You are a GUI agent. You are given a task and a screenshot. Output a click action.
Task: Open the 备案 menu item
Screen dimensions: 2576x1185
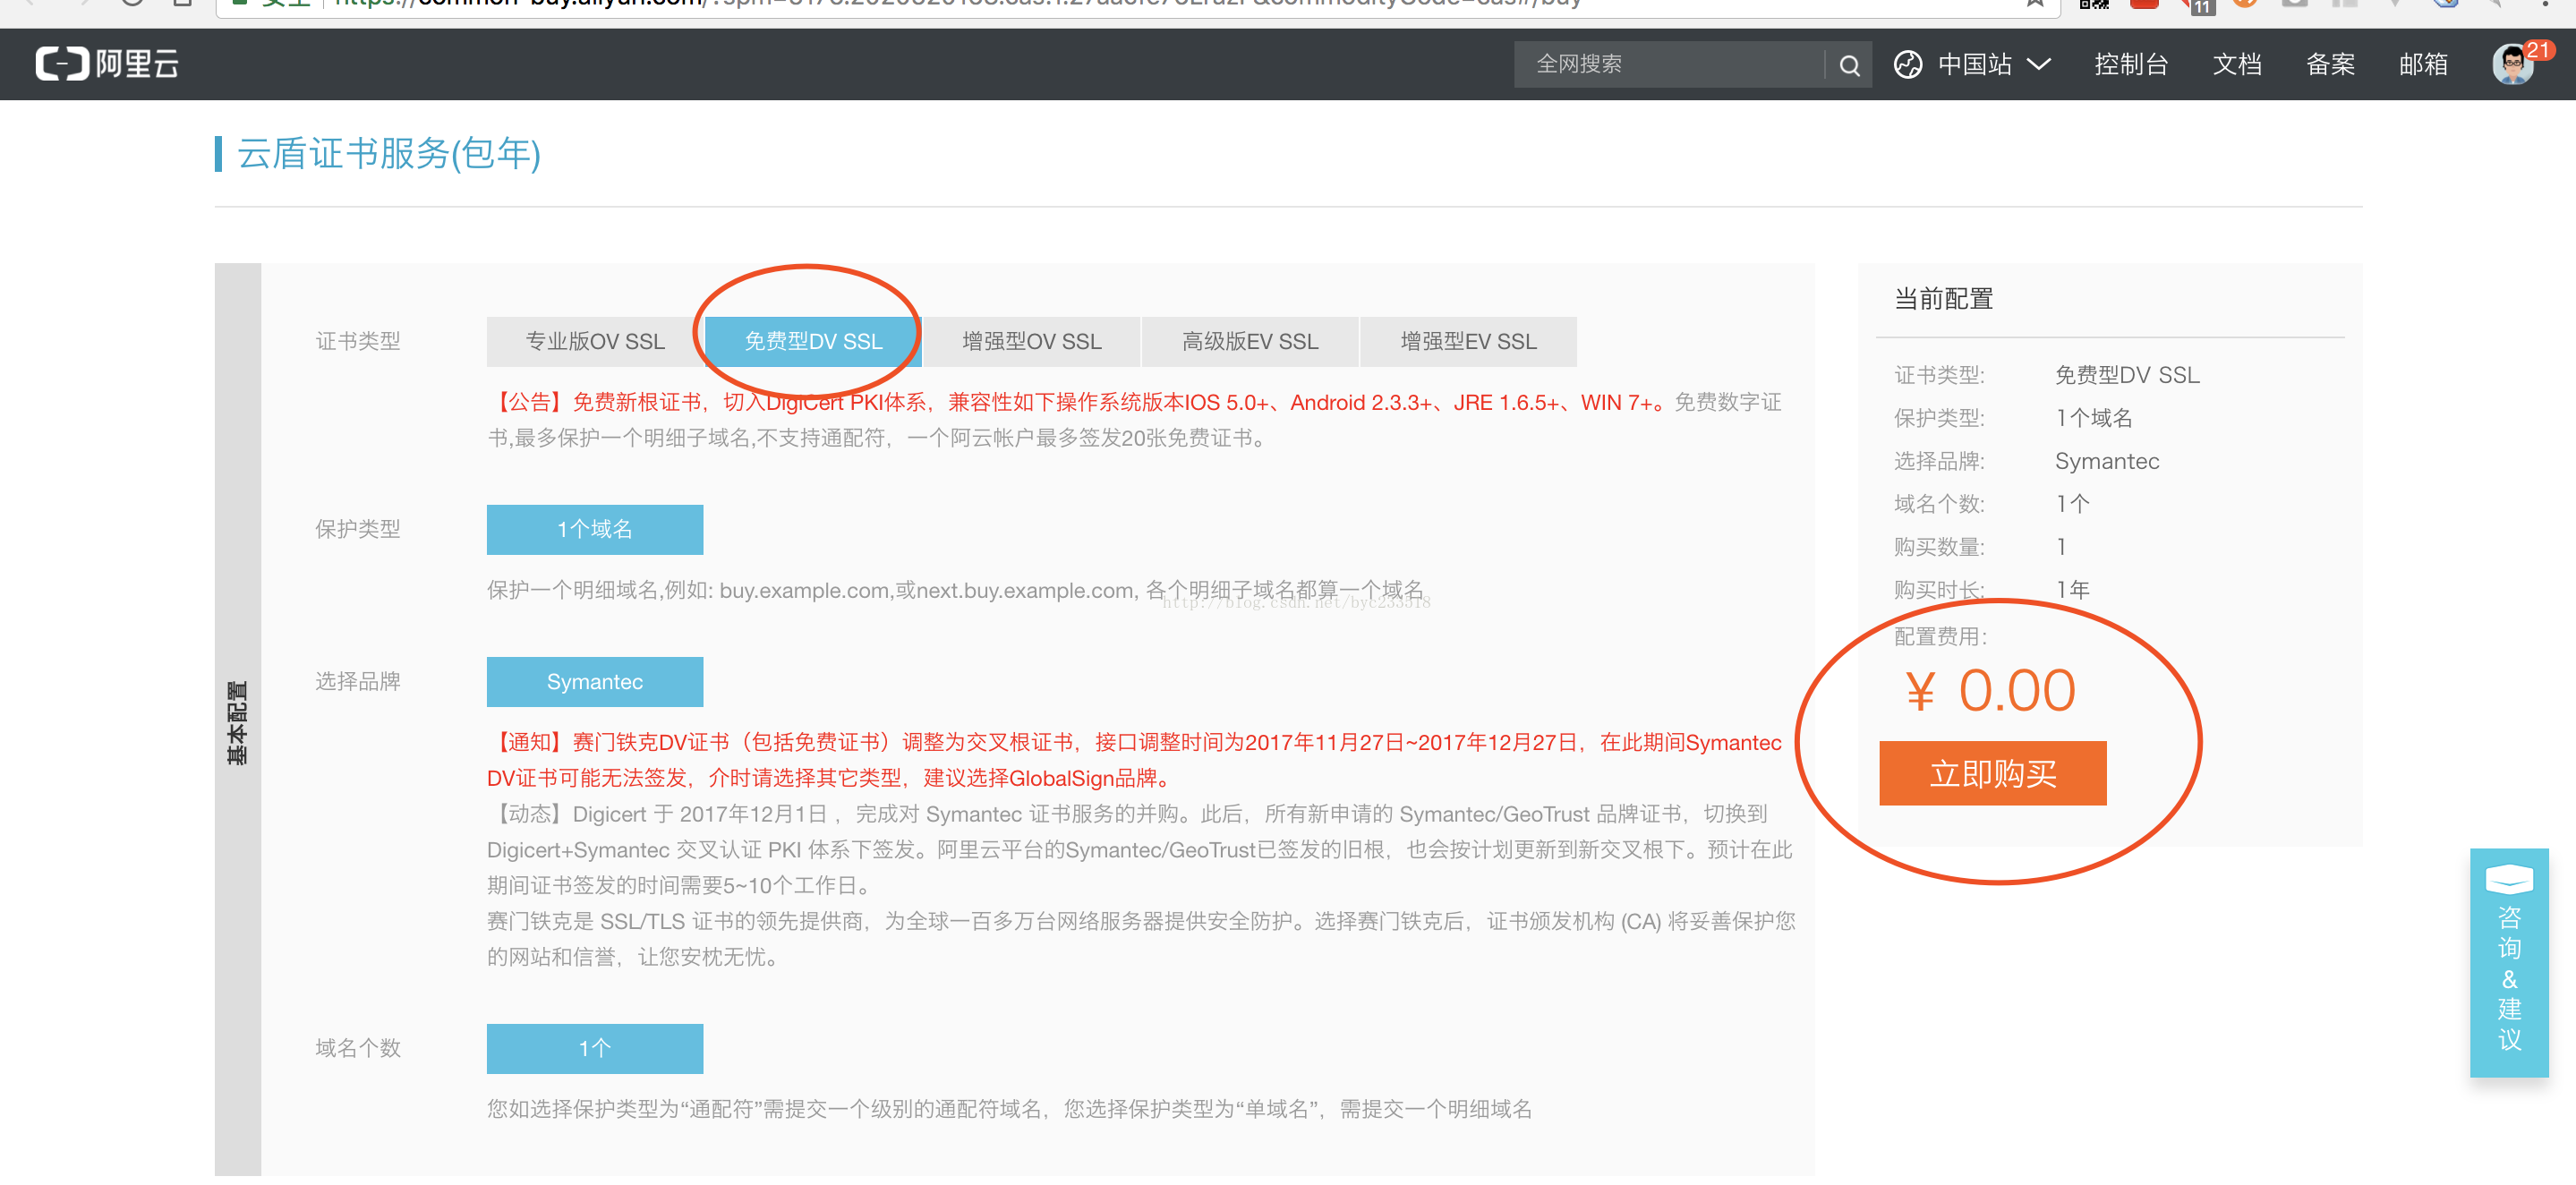pos(2330,64)
